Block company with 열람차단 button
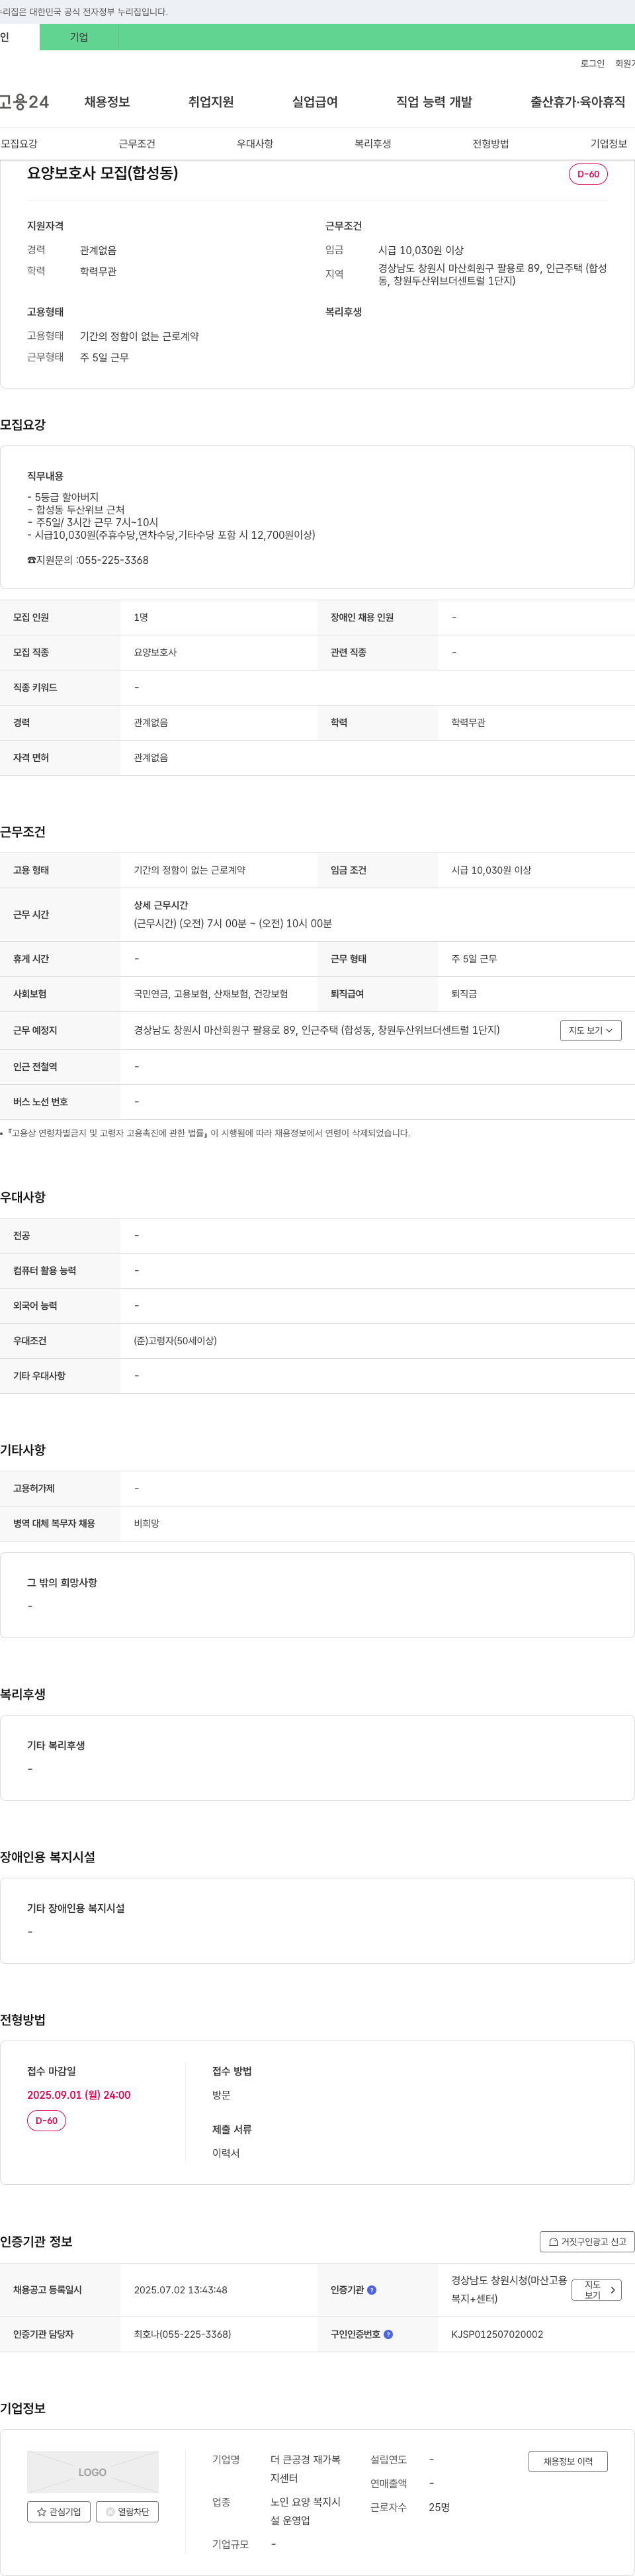The image size is (635, 2576). (x=127, y=2511)
